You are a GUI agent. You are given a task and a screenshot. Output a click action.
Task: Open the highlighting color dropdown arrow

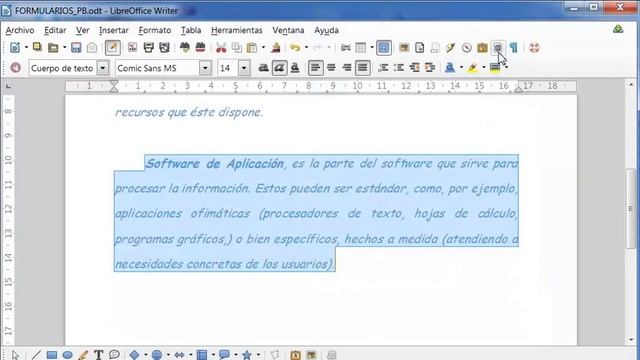(484, 68)
